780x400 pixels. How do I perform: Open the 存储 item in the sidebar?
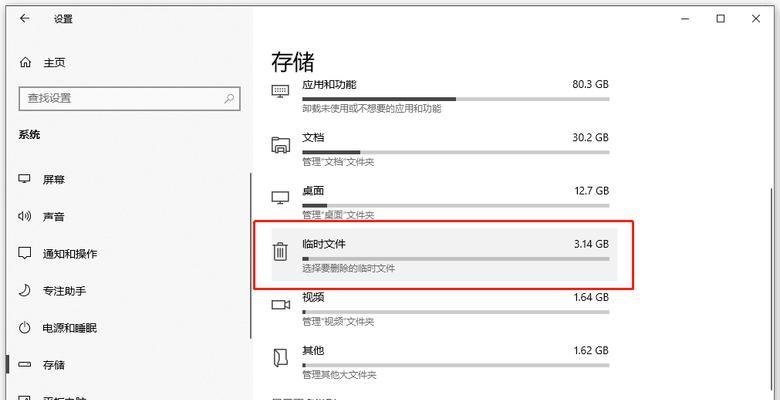click(x=55, y=364)
